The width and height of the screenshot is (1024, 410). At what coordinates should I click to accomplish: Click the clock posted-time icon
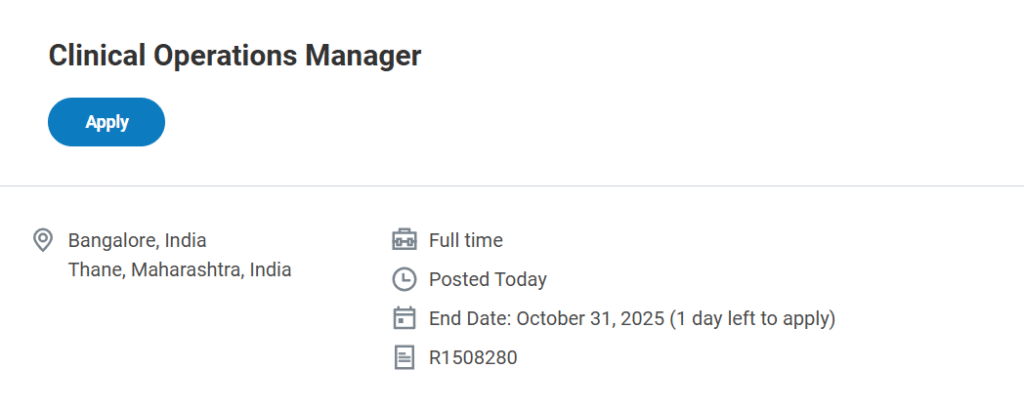[x=403, y=279]
